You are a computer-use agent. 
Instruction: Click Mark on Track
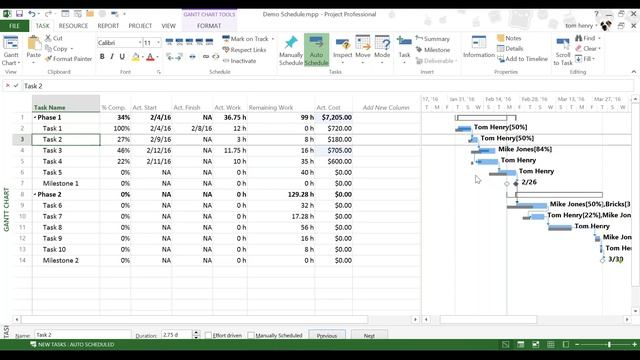coord(246,39)
